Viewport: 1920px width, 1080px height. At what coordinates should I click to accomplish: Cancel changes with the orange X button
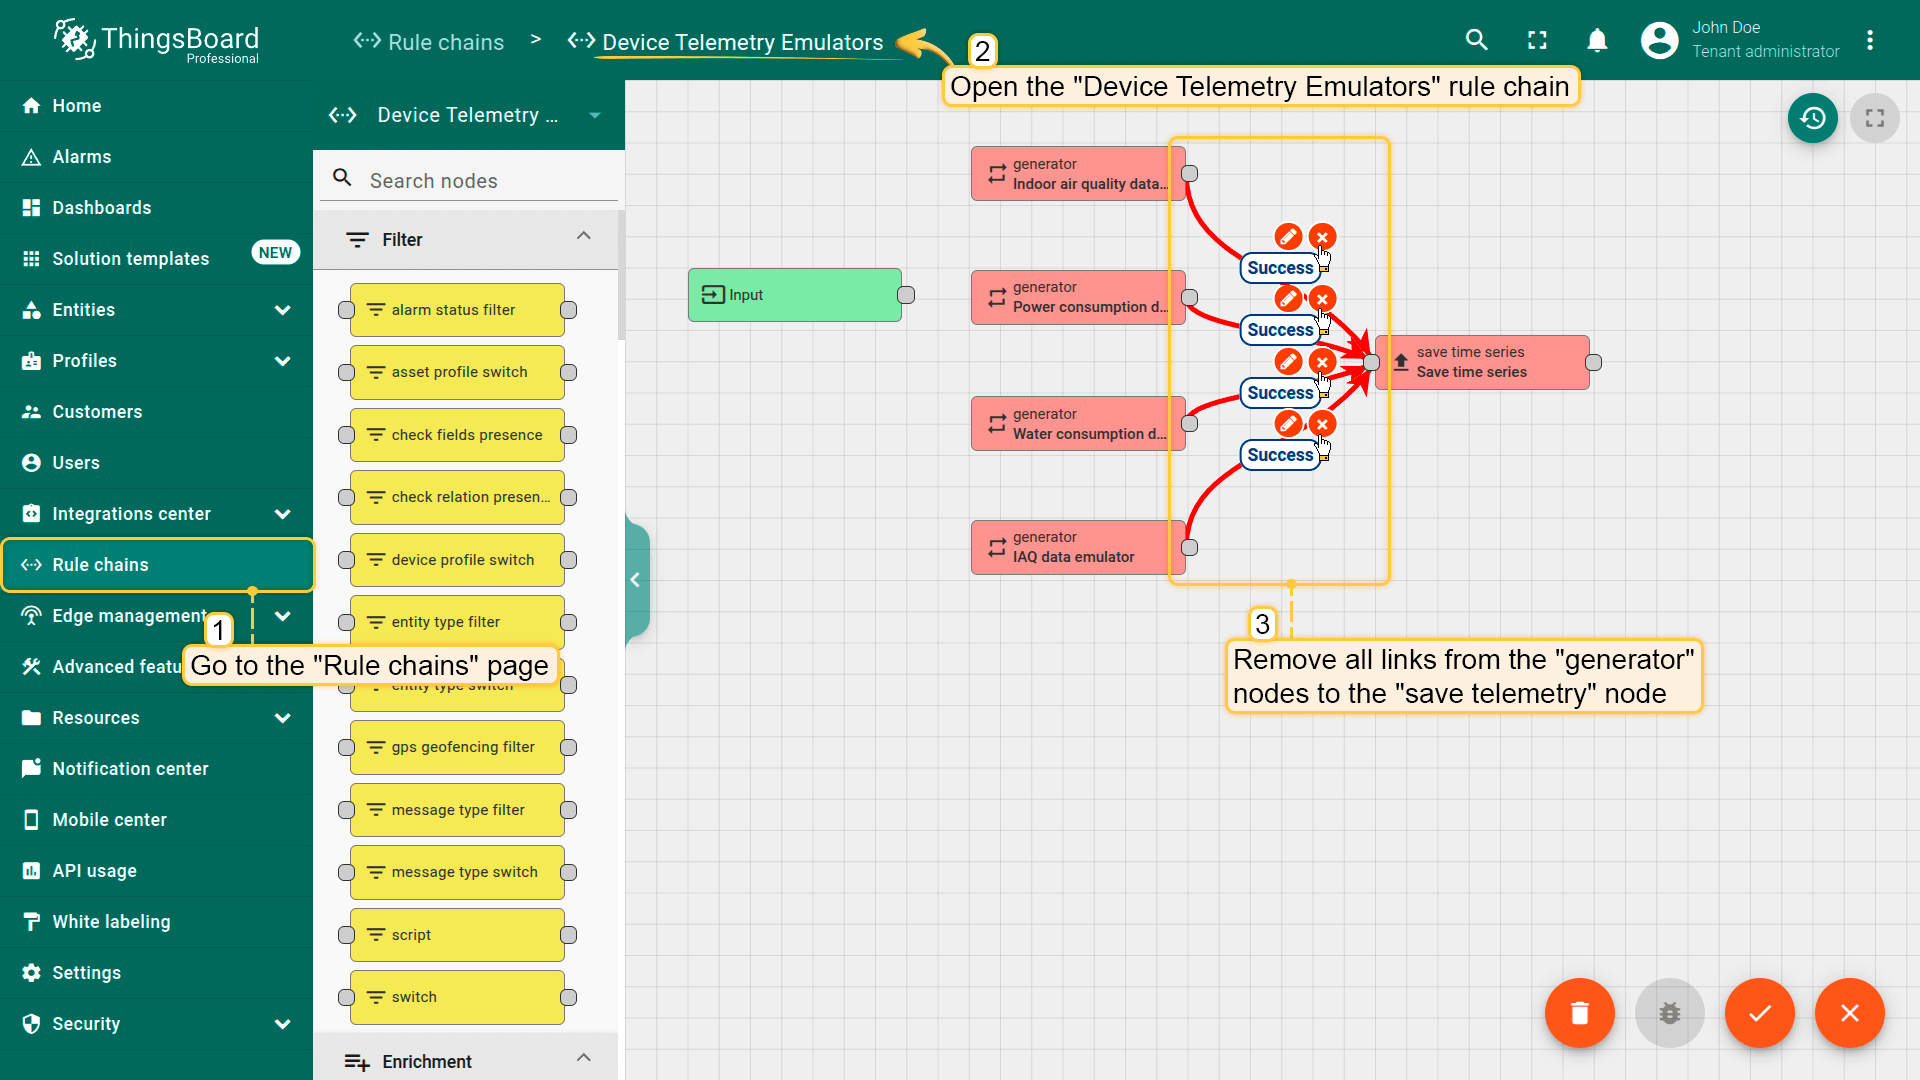pos(1849,1013)
